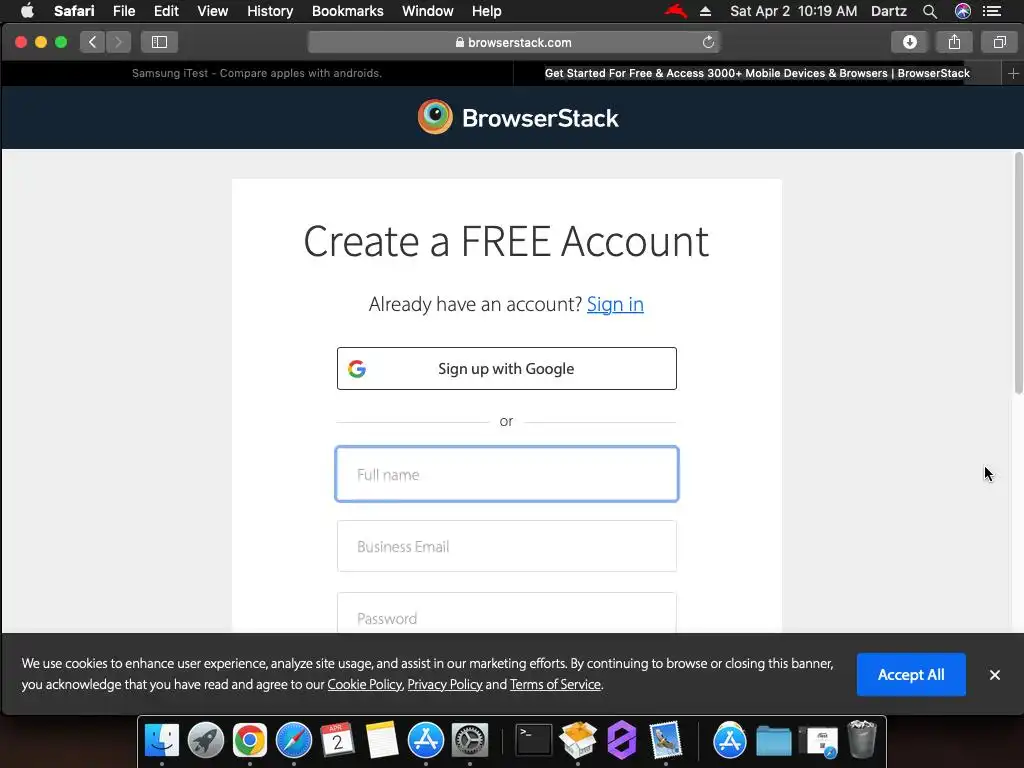The width and height of the screenshot is (1024, 768).
Task: Open the Bookmarks menu
Action: (347, 11)
